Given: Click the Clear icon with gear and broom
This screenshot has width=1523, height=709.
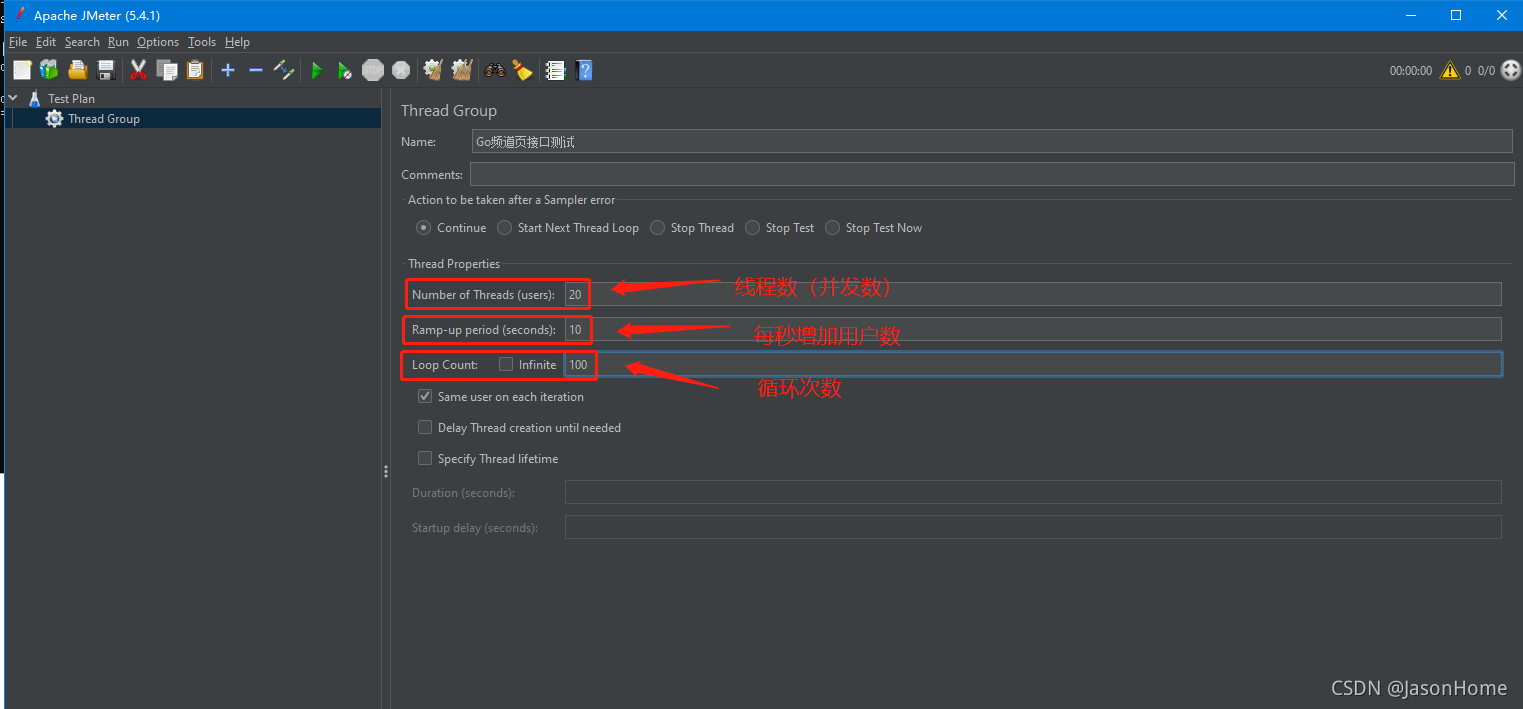Looking at the screenshot, I should point(433,70).
